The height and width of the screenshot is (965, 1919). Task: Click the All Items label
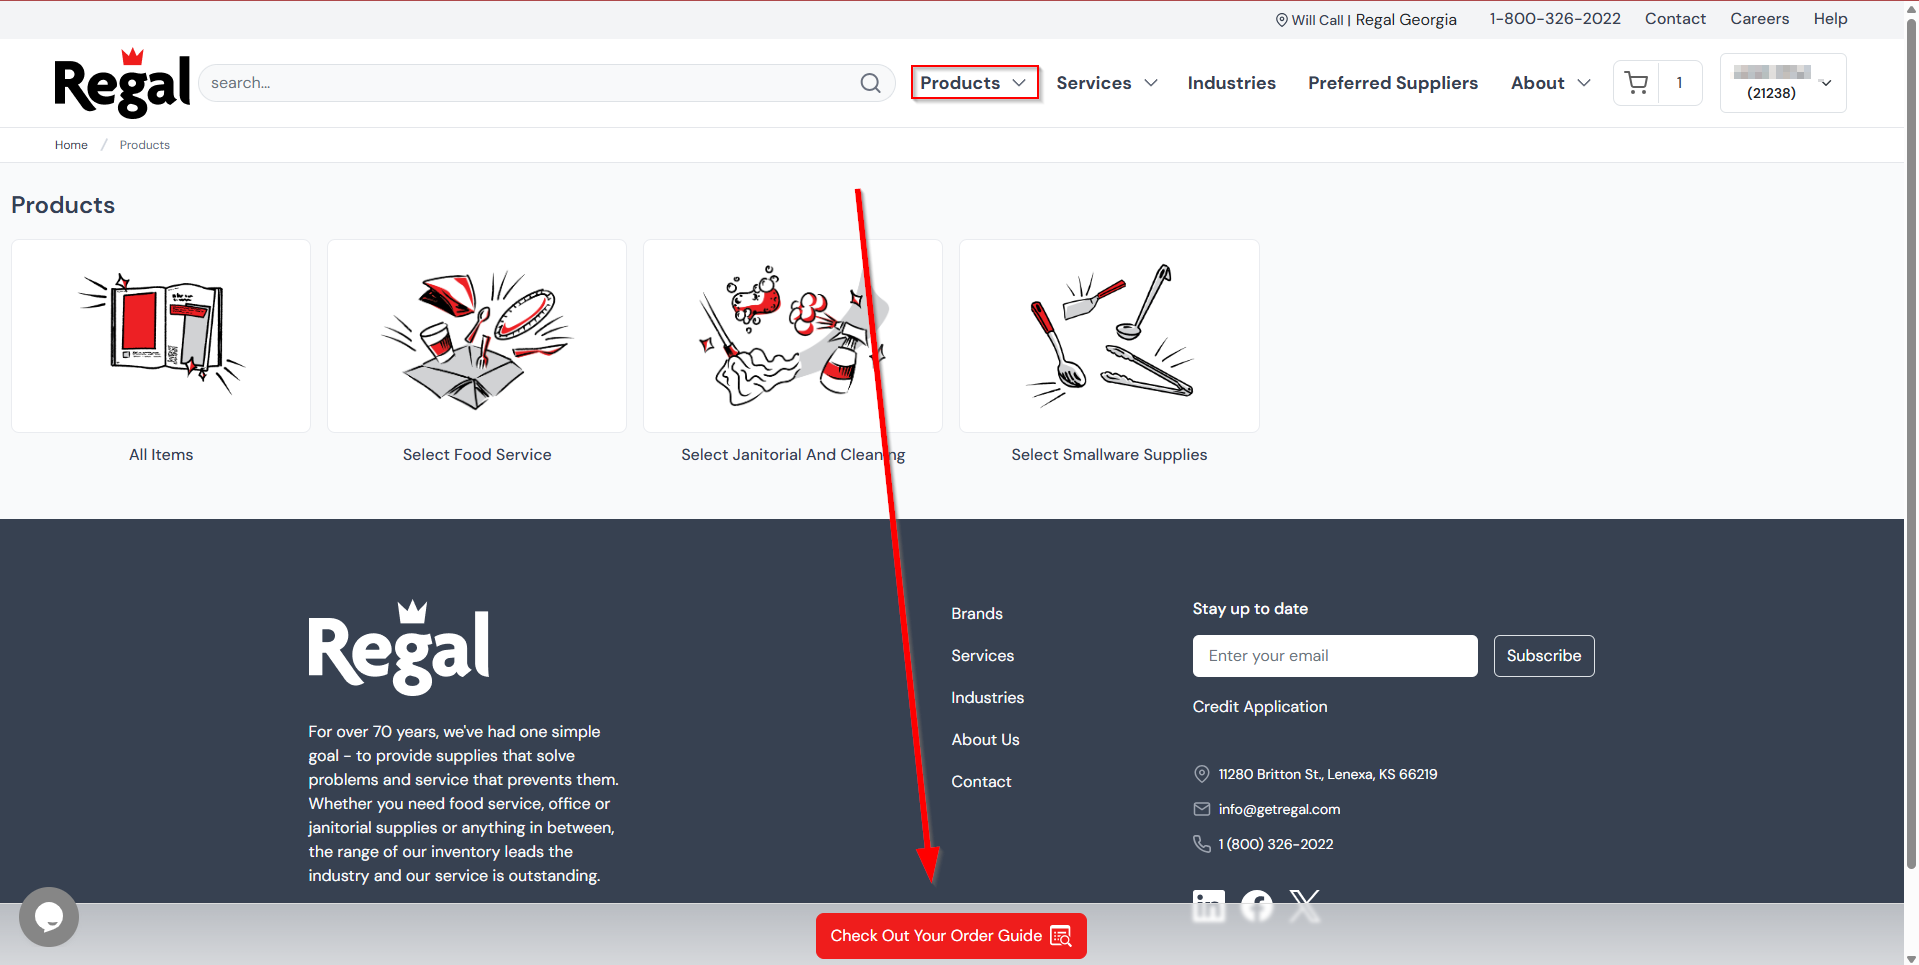coord(161,455)
